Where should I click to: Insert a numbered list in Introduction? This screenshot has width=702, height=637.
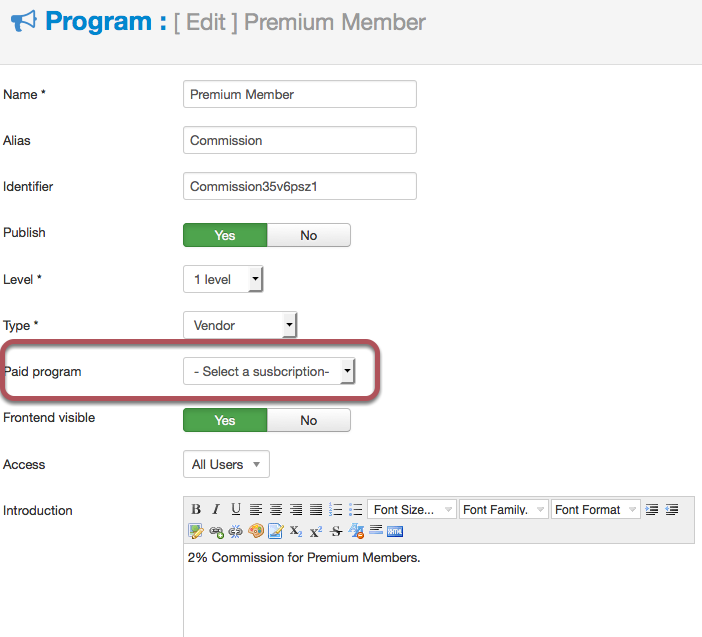335,509
